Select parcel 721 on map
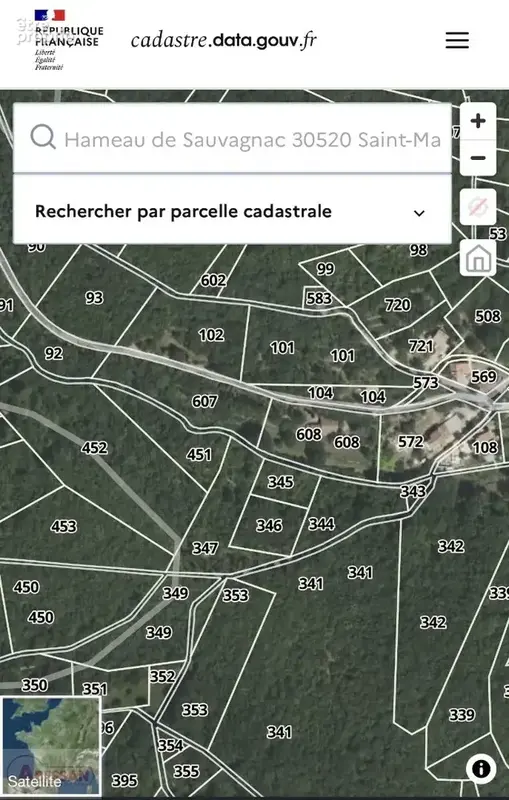 421,346
